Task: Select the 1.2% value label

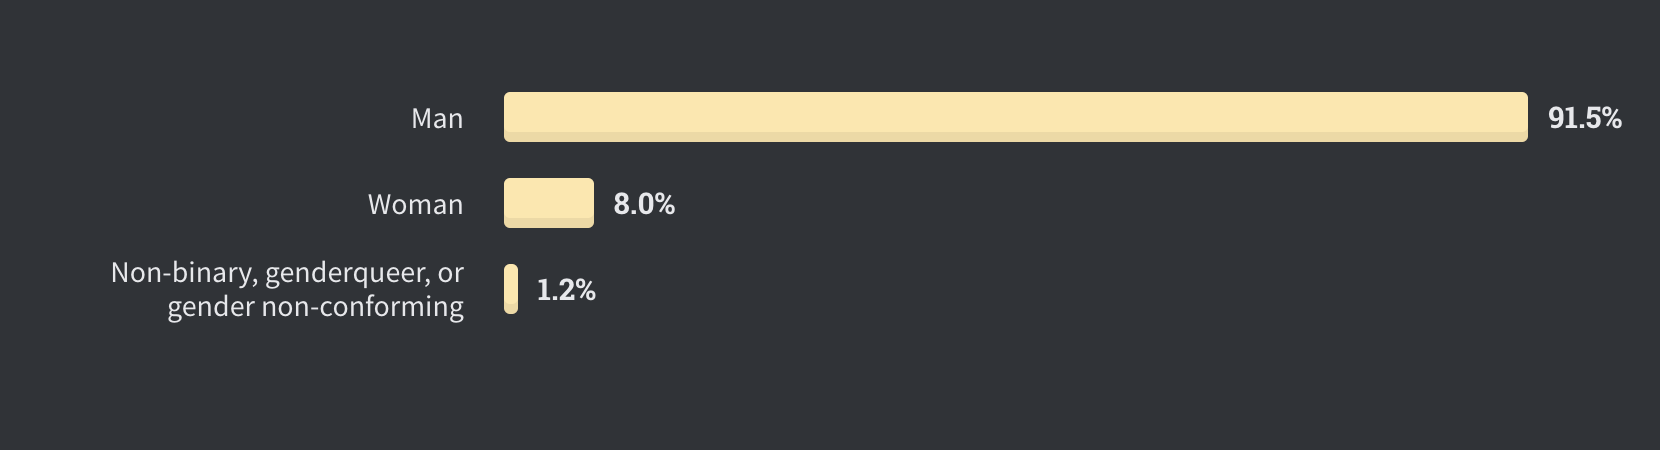Action: click(566, 290)
